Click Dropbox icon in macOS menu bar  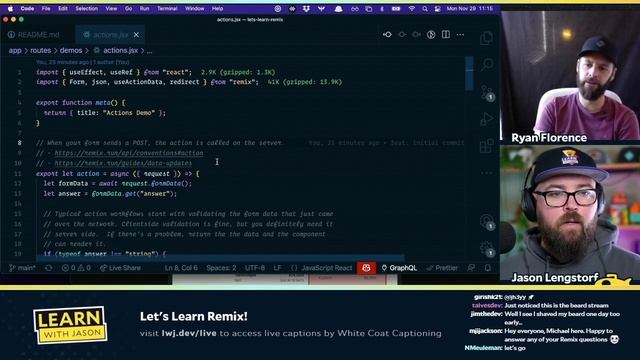click(306, 9)
